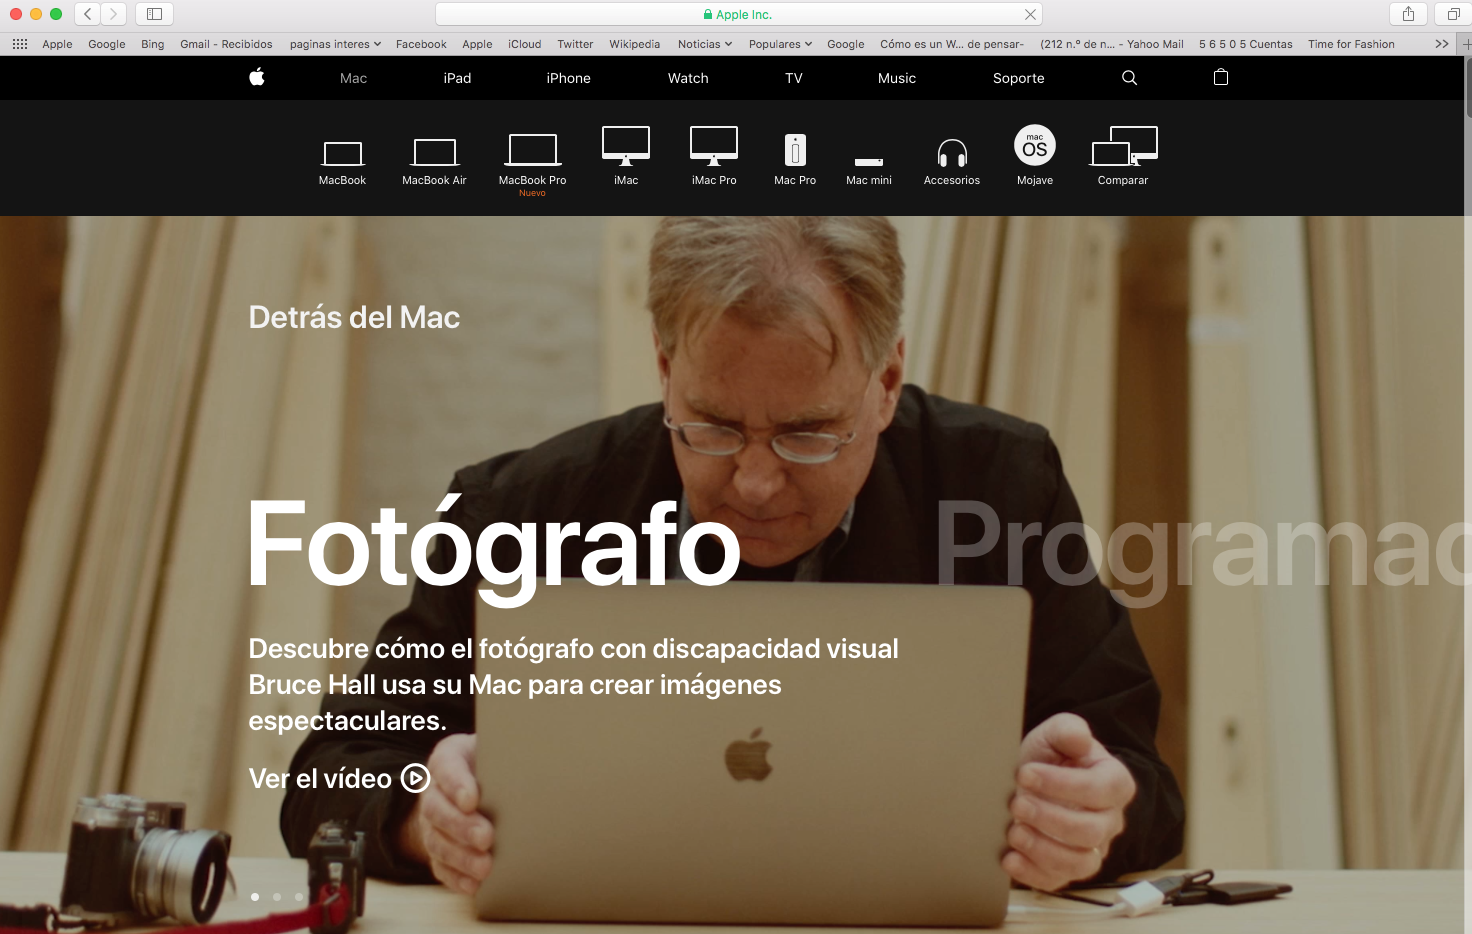Click the Ver el vídeo link

tap(339, 778)
